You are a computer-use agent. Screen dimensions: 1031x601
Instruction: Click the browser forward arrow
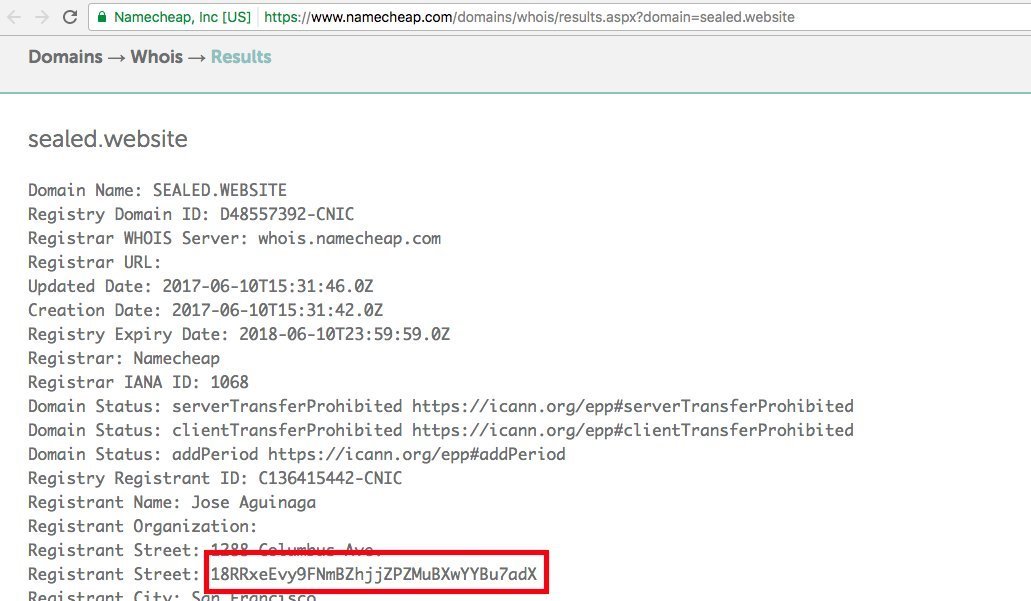coord(41,17)
